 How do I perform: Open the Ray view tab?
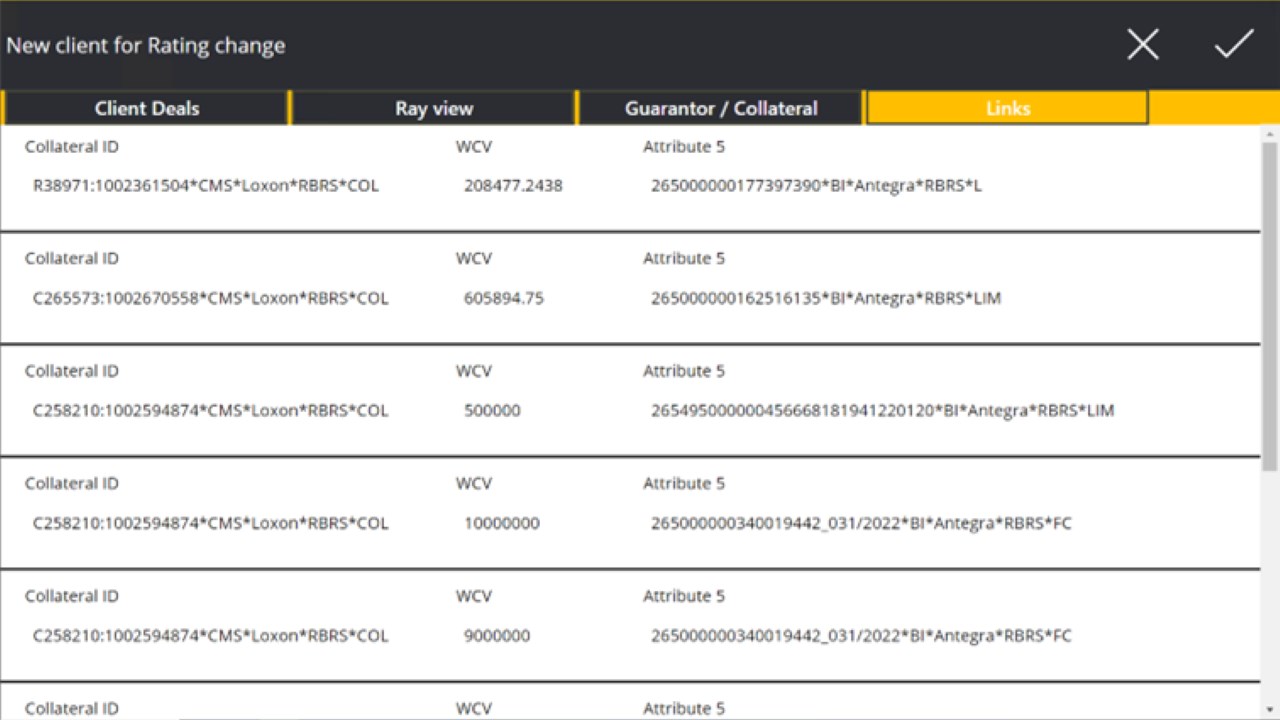(434, 108)
